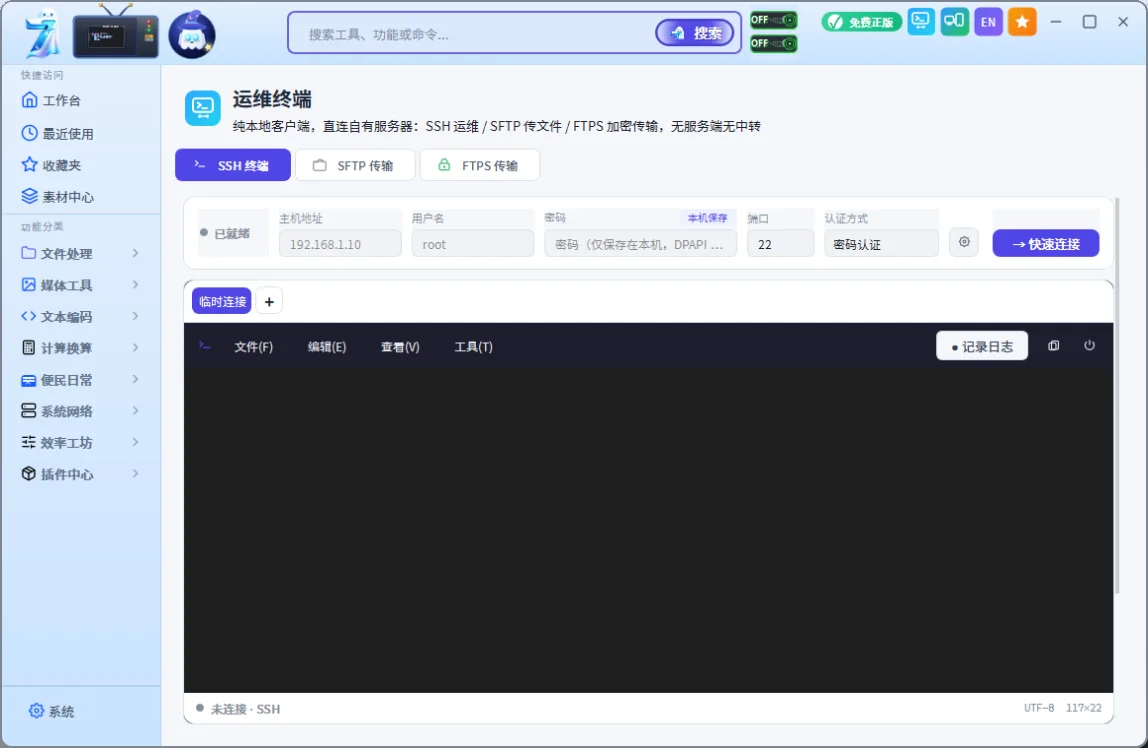Click the vertical scrollbar on the right edge
Screen dimensions: 1148x748
point(1117,395)
